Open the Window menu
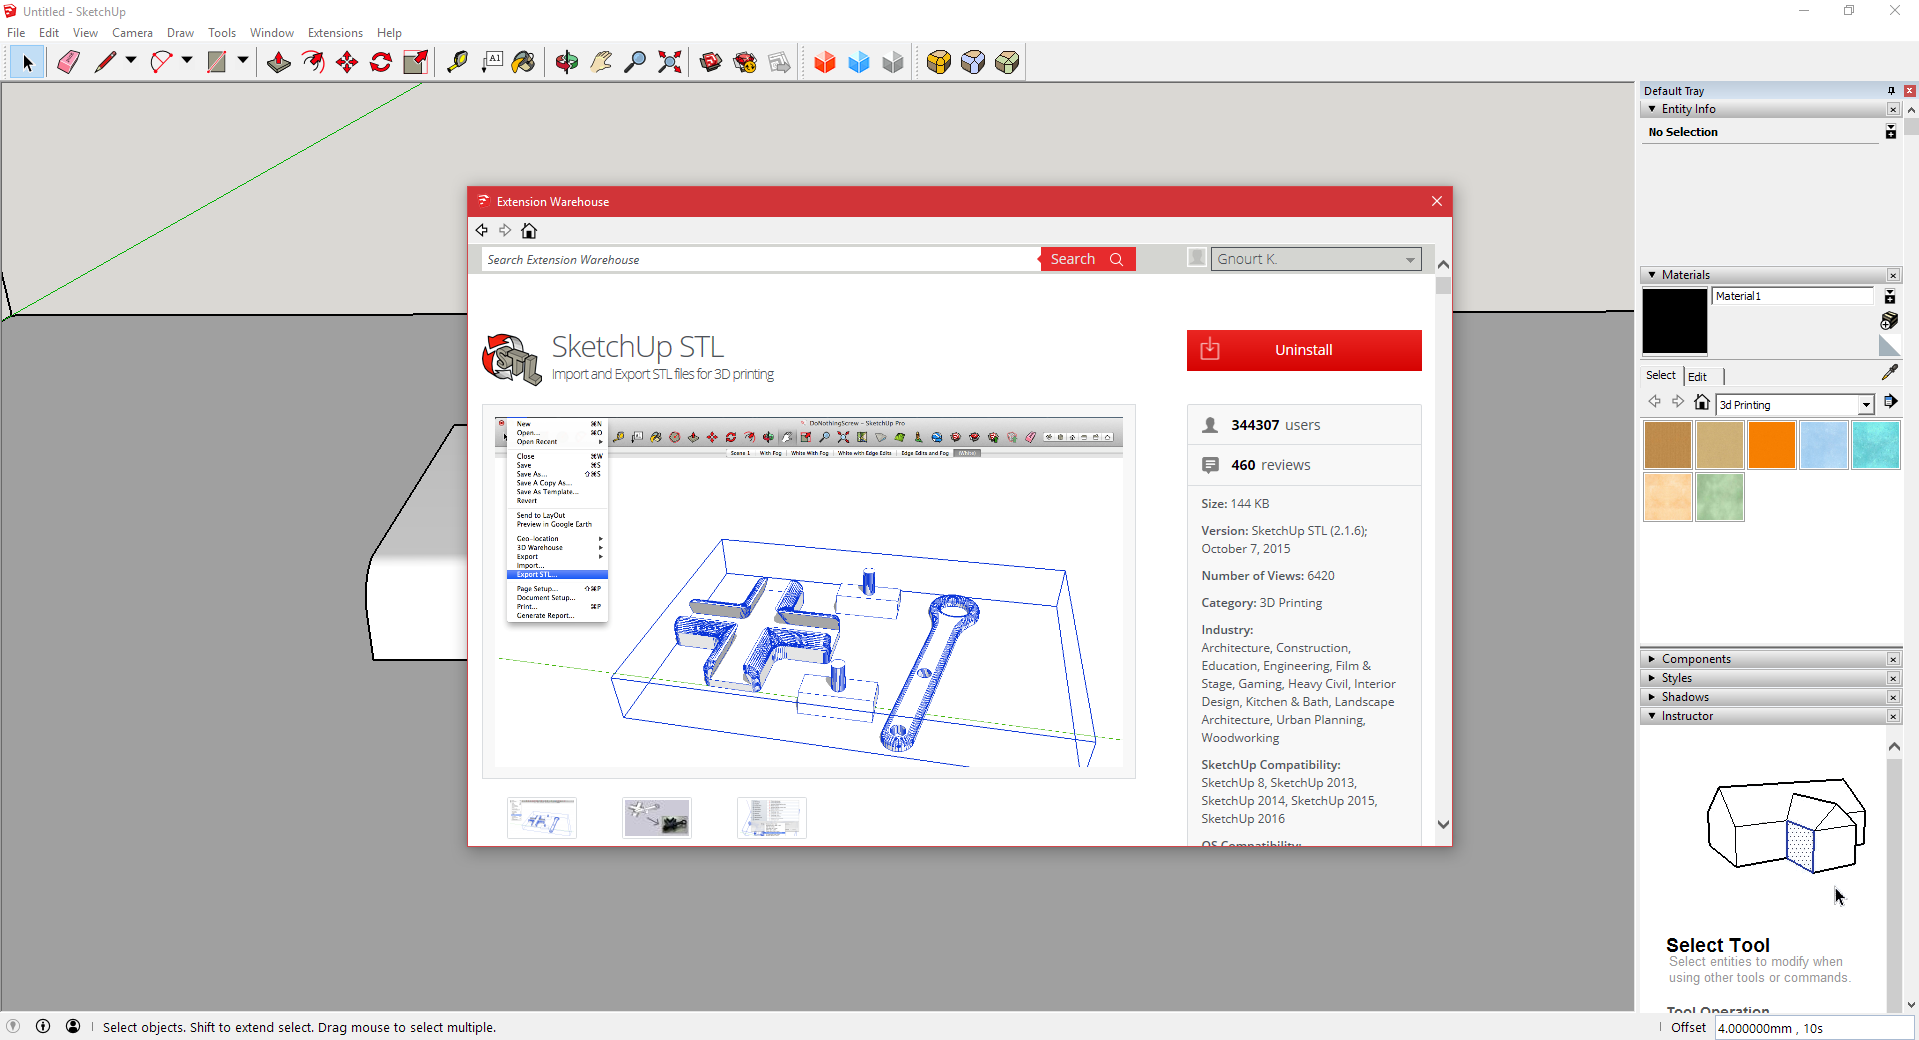This screenshot has width=1919, height=1040. [272, 33]
